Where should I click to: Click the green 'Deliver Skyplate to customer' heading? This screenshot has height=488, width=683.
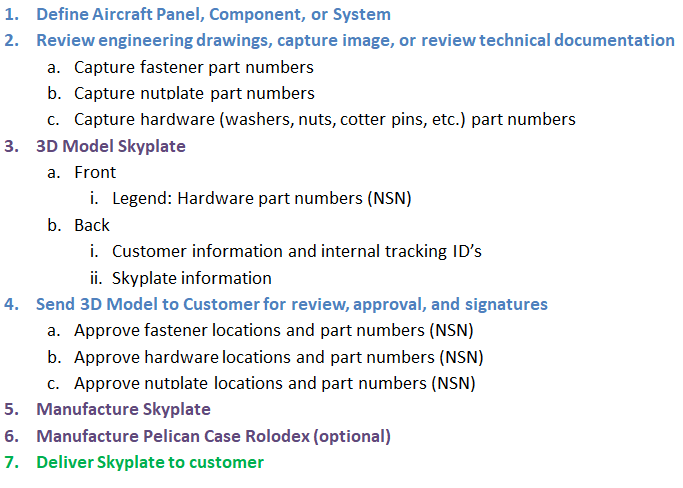[x=150, y=462]
